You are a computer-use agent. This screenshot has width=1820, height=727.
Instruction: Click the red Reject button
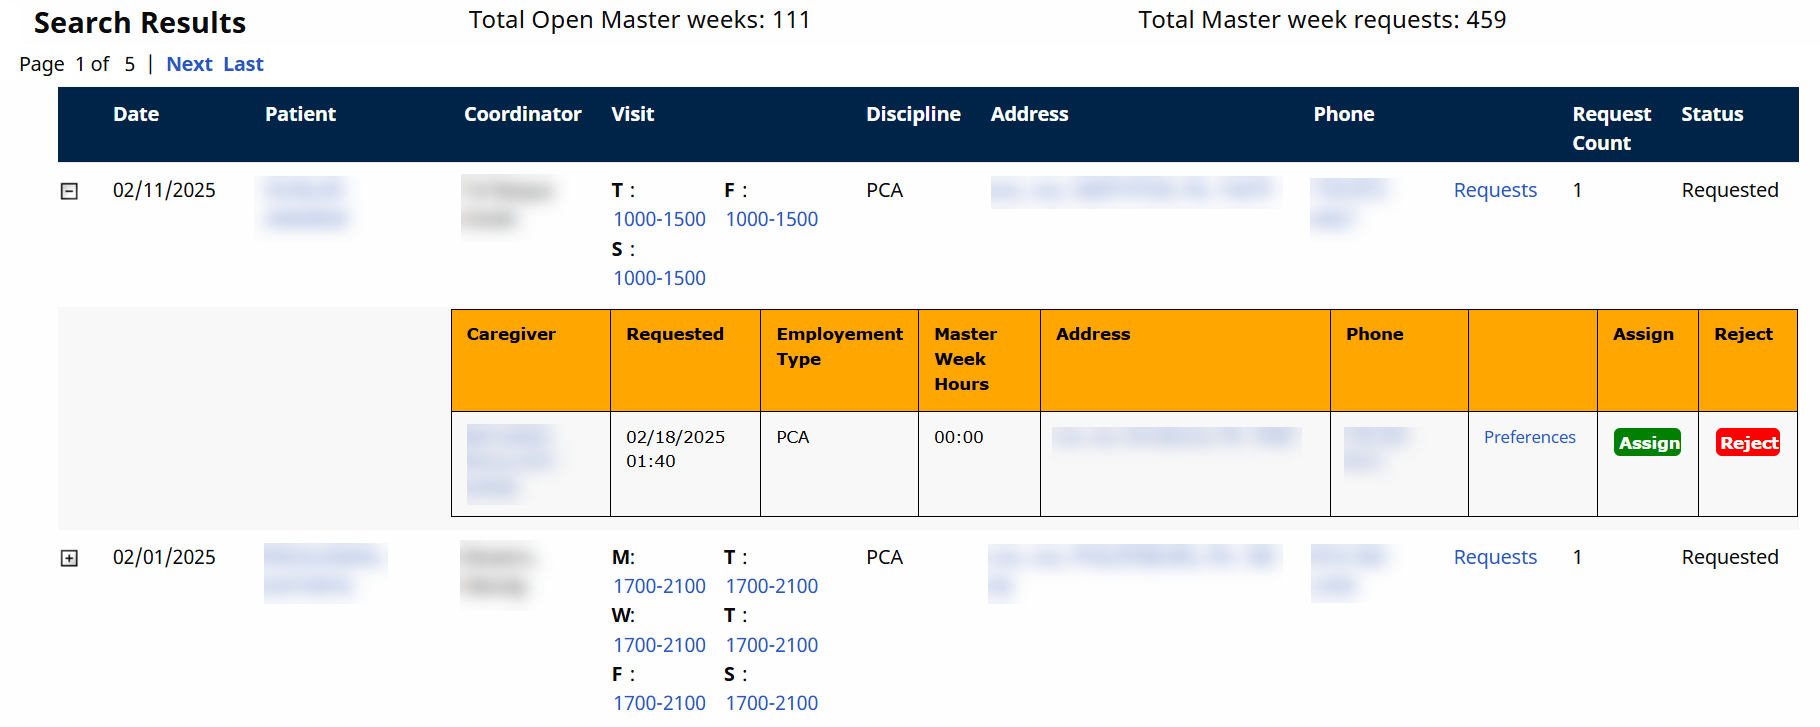coord(1747,443)
